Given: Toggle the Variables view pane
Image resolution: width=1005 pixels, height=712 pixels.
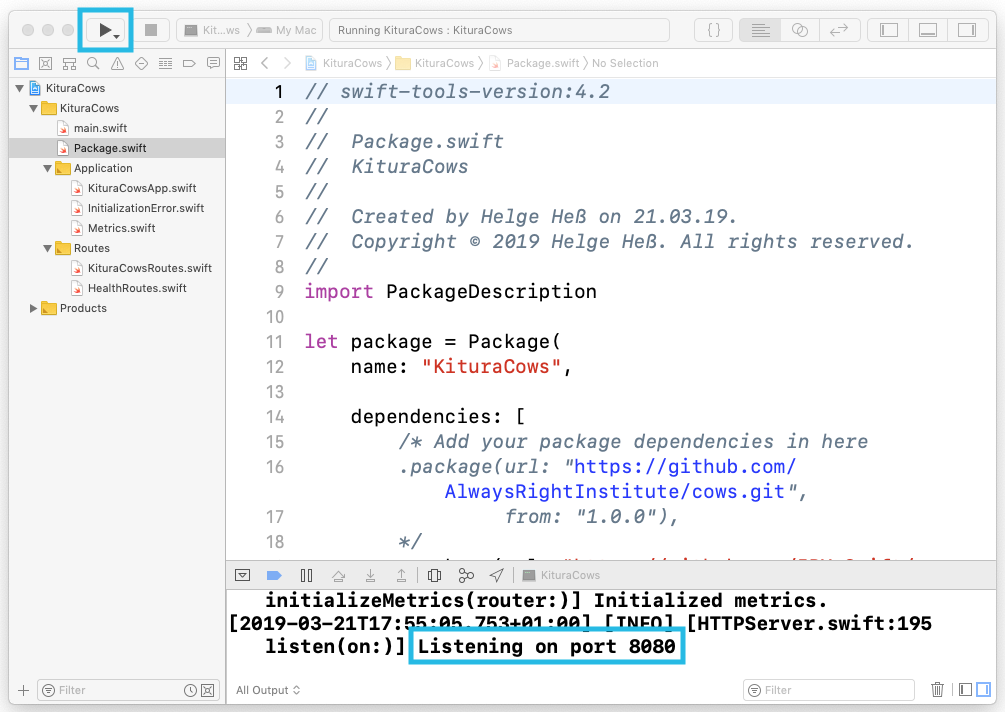Looking at the screenshot, I should (x=965, y=690).
